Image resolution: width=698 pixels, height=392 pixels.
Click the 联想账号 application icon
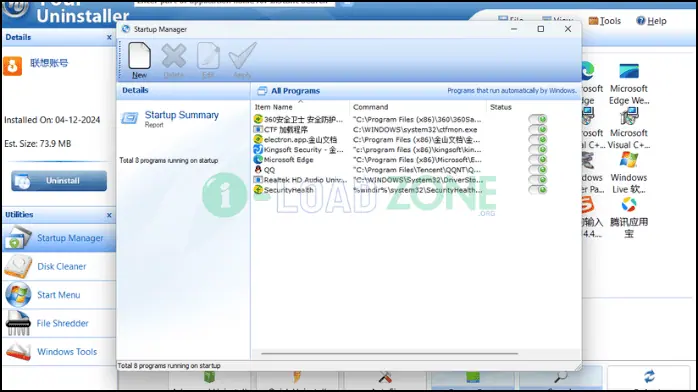click(13, 66)
